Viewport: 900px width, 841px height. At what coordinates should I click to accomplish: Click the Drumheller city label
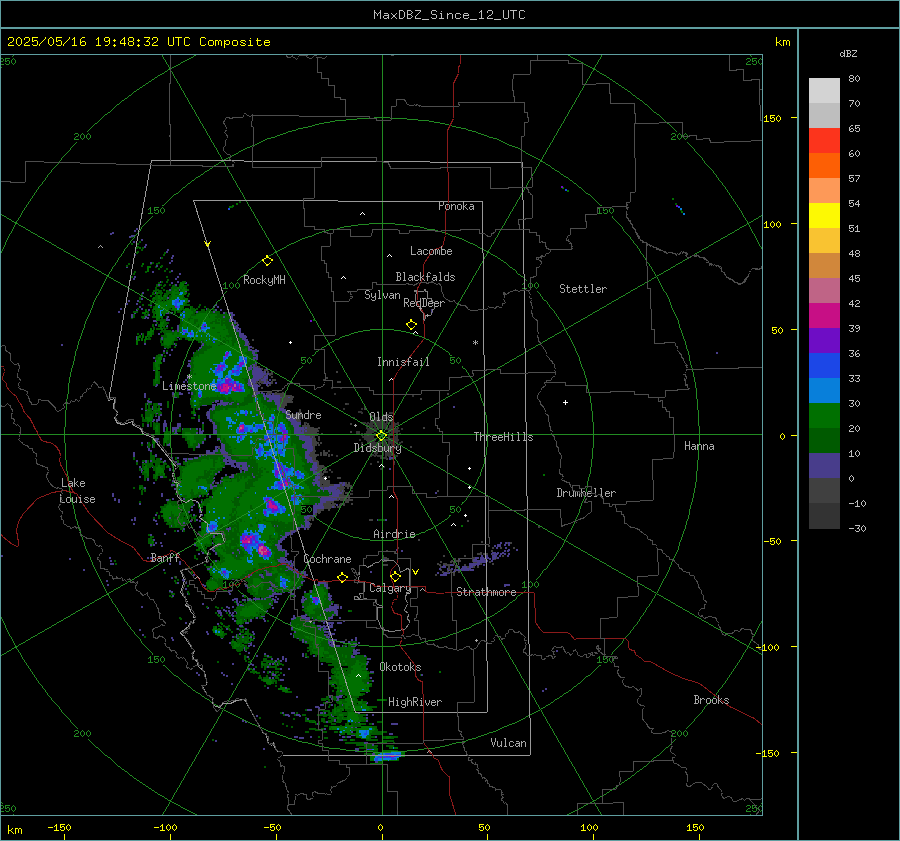click(x=586, y=493)
